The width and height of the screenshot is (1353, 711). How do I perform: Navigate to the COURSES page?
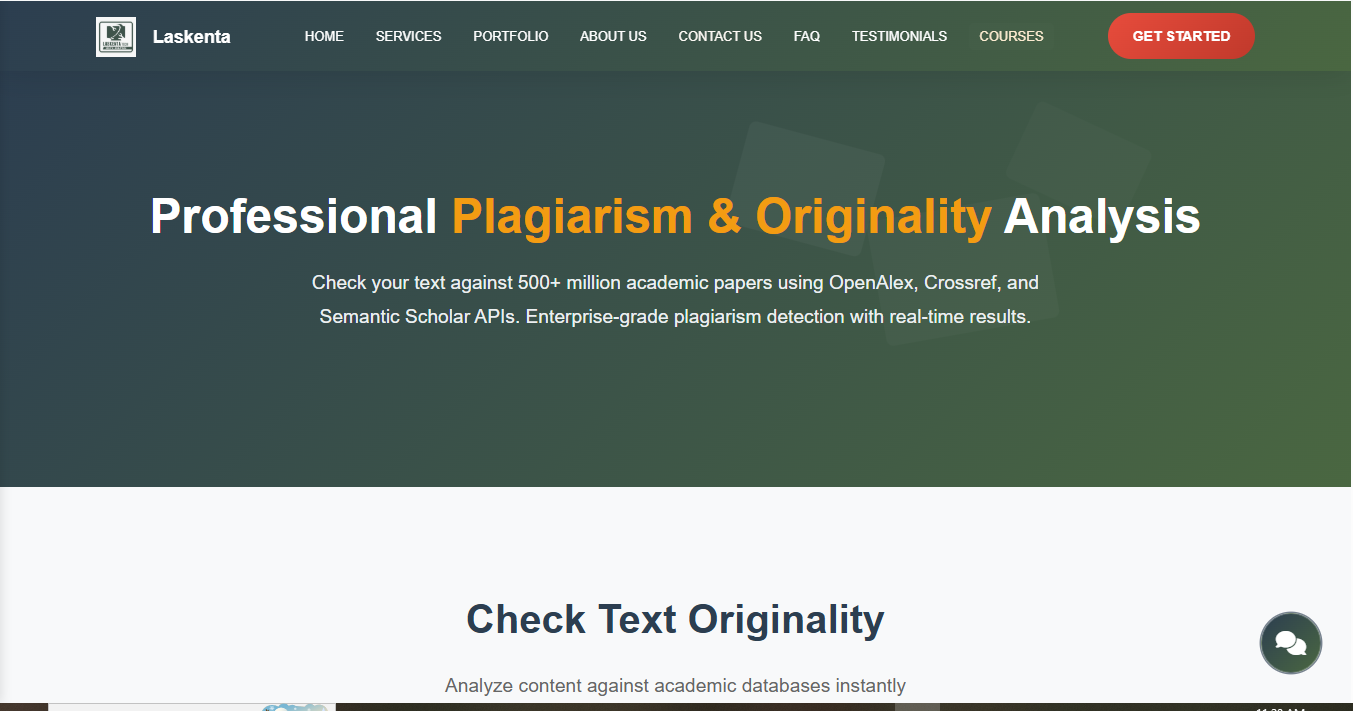(1011, 36)
